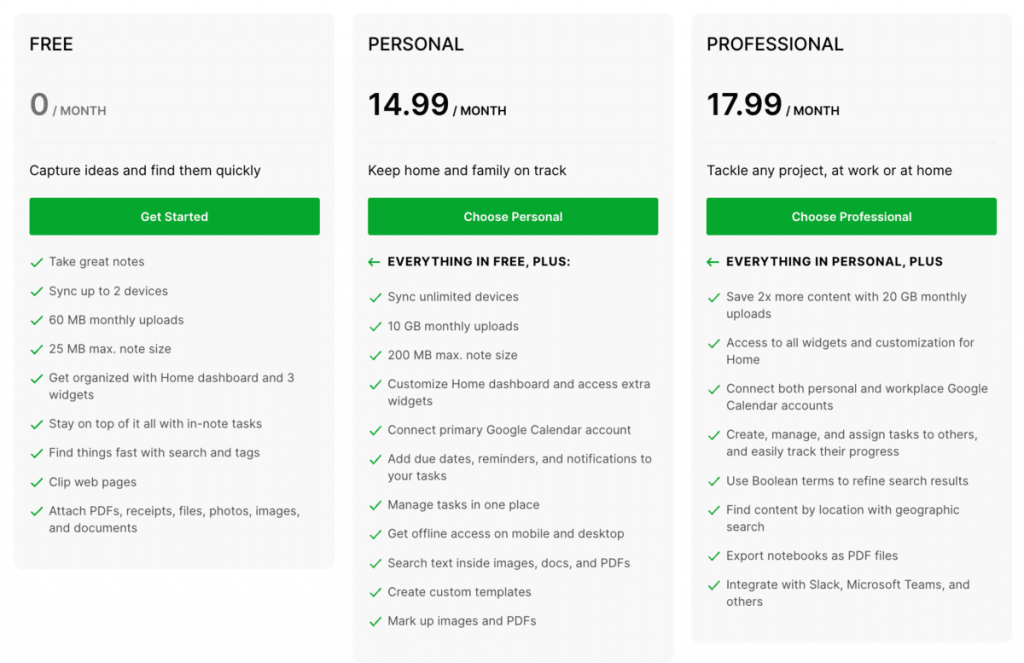This screenshot has width=1024, height=663.
Task: Click the checkmark next to "Clip web pages"
Action: click(x=37, y=482)
